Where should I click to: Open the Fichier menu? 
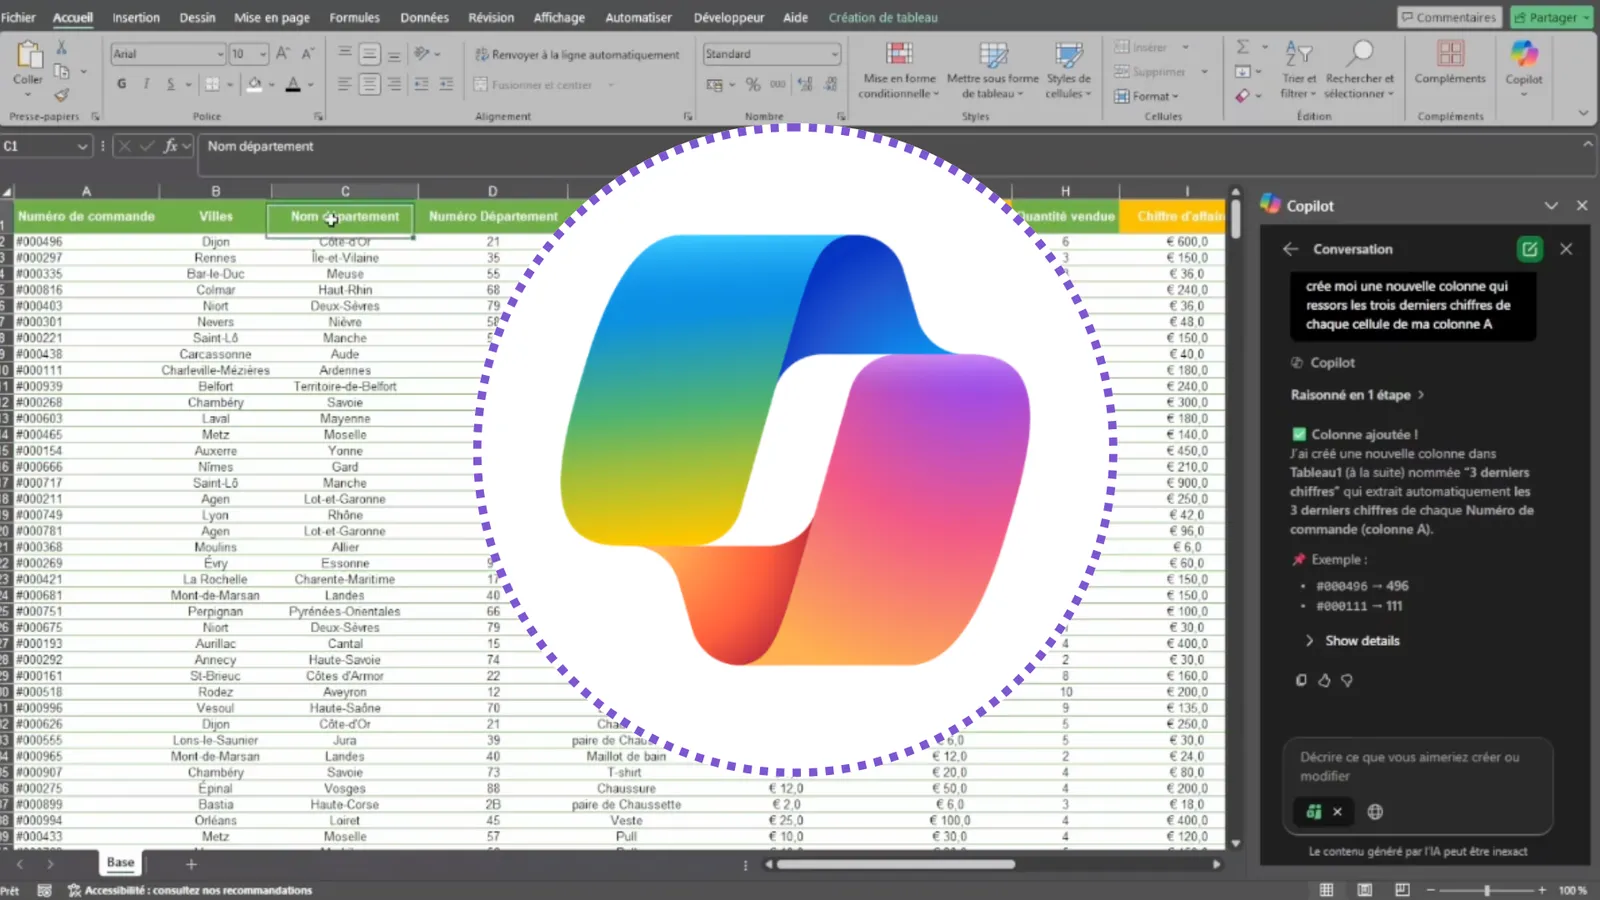(x=18, y=17)
